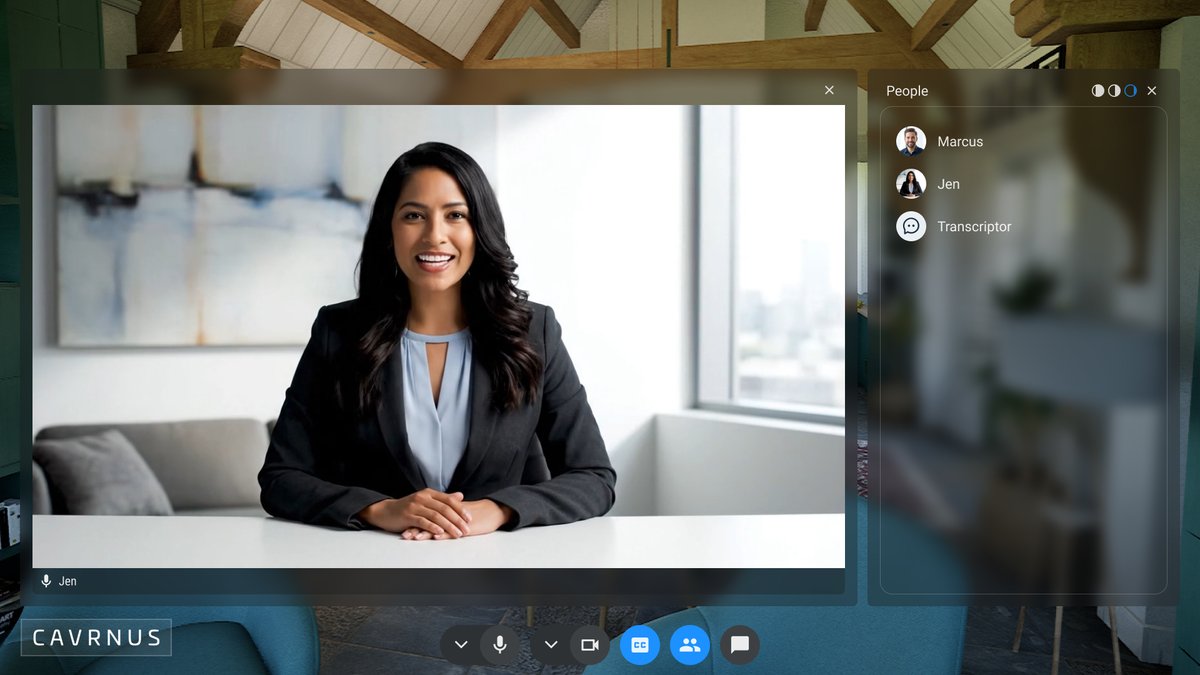The height and width of the screenshot is (675, 1200).
Task: Select Marcus in People list
Action: 1023,141
